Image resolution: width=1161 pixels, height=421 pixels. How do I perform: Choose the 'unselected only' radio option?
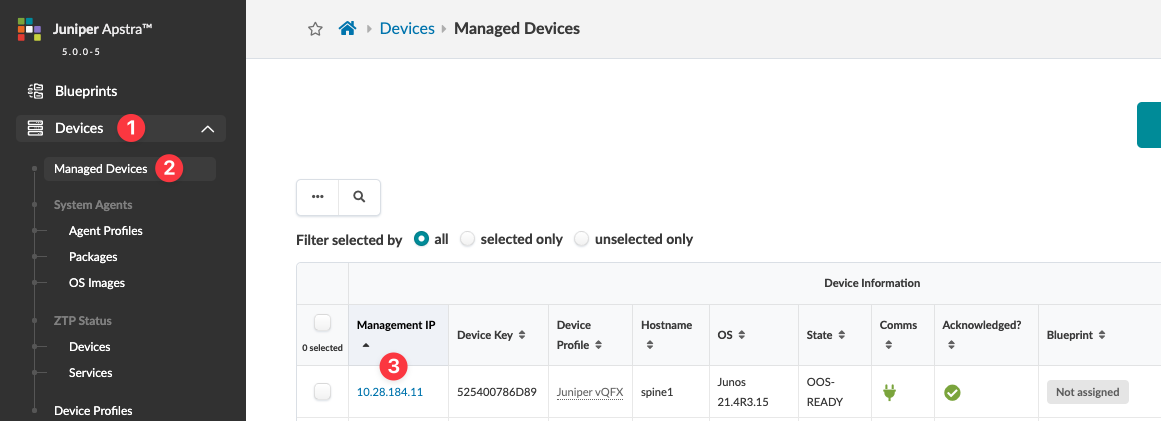point(581,239)
